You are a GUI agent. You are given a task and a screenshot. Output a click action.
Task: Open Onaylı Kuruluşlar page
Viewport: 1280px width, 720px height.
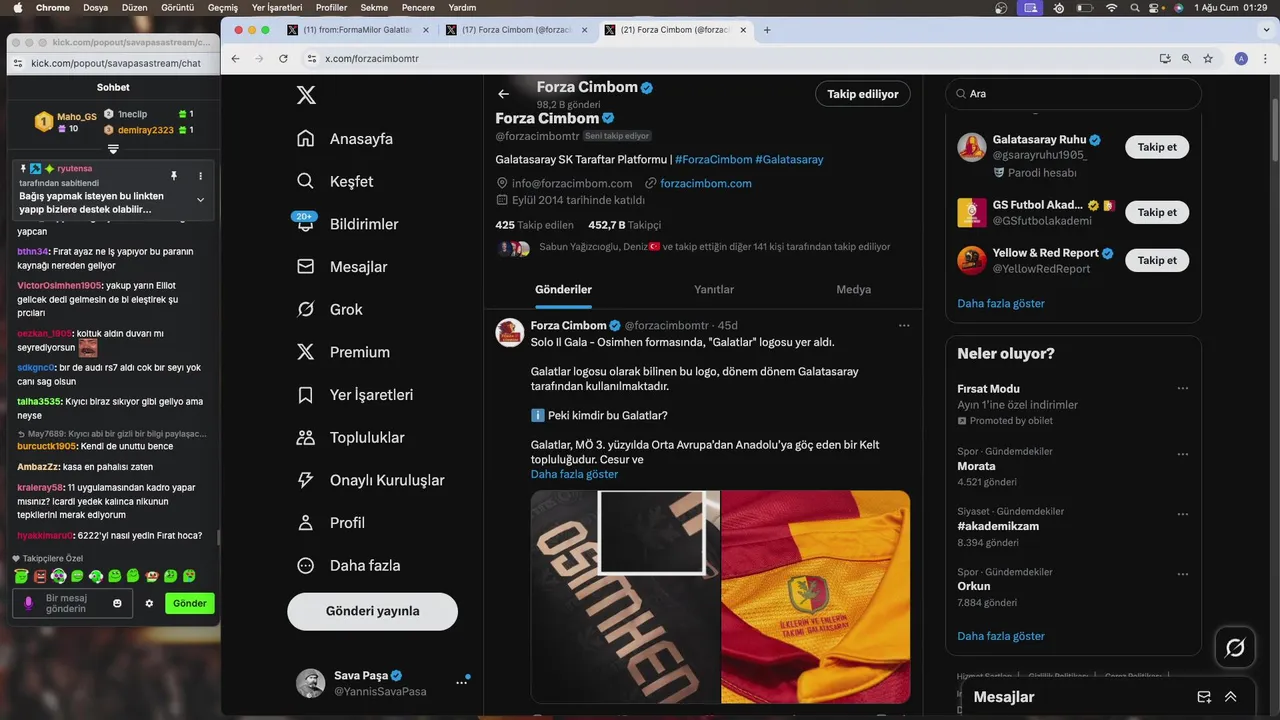pyautogui.click(x=370, y=480)
